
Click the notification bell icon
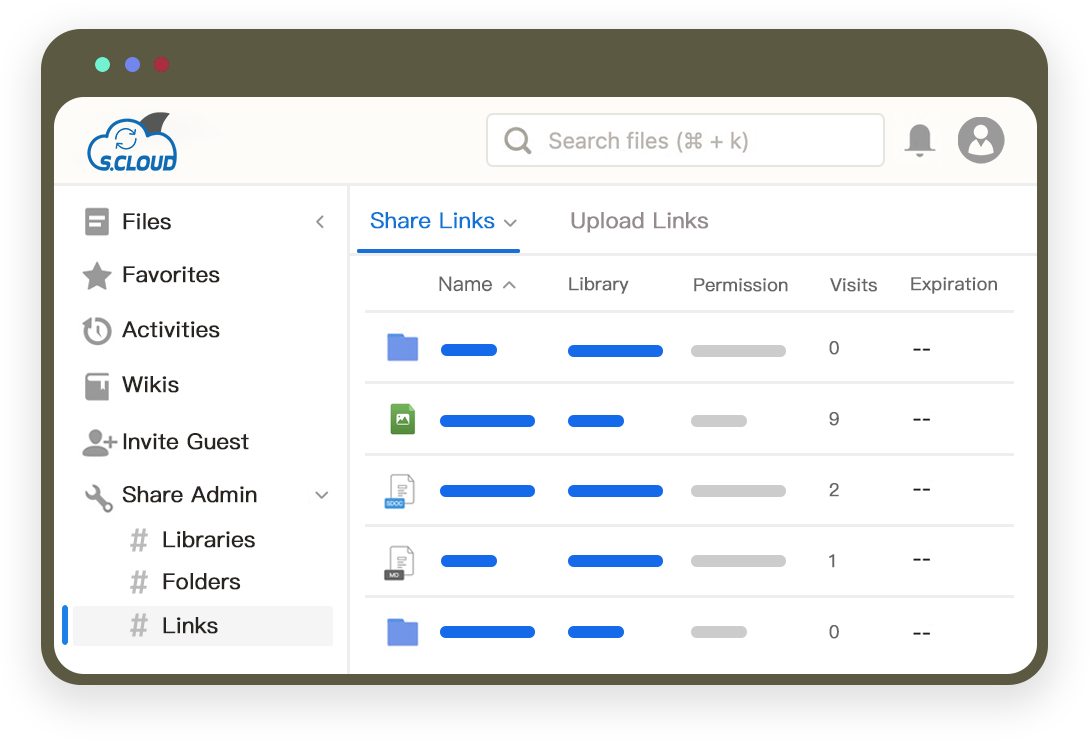click(919, 140)
